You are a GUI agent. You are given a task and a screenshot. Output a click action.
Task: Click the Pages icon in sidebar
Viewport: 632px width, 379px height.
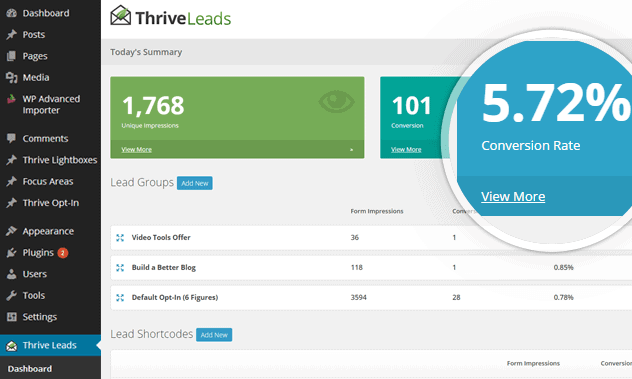click(x=12, y=56)
